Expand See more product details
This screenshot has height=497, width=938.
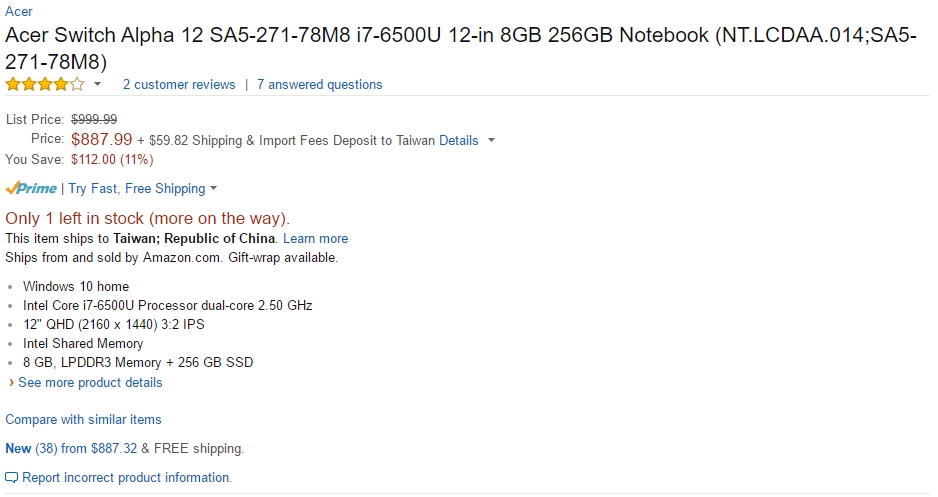click(90, 383)
